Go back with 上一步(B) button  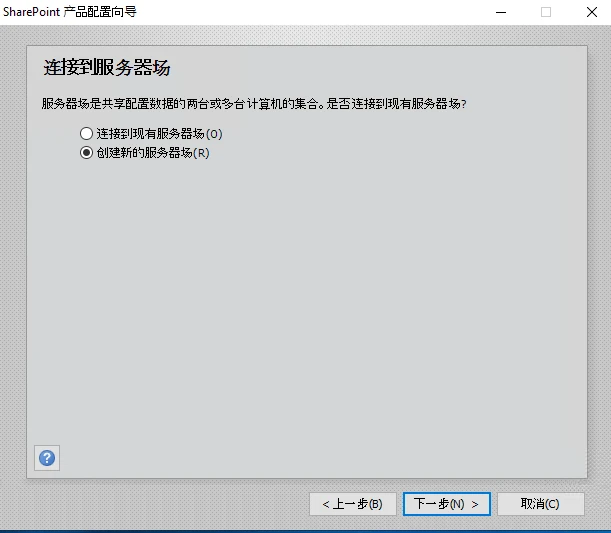pos(353,504)
